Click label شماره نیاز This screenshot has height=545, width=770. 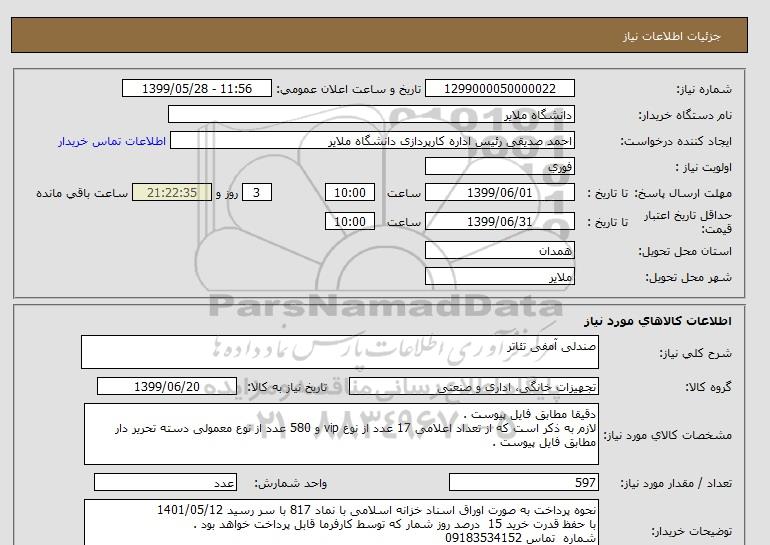[704, 89]
